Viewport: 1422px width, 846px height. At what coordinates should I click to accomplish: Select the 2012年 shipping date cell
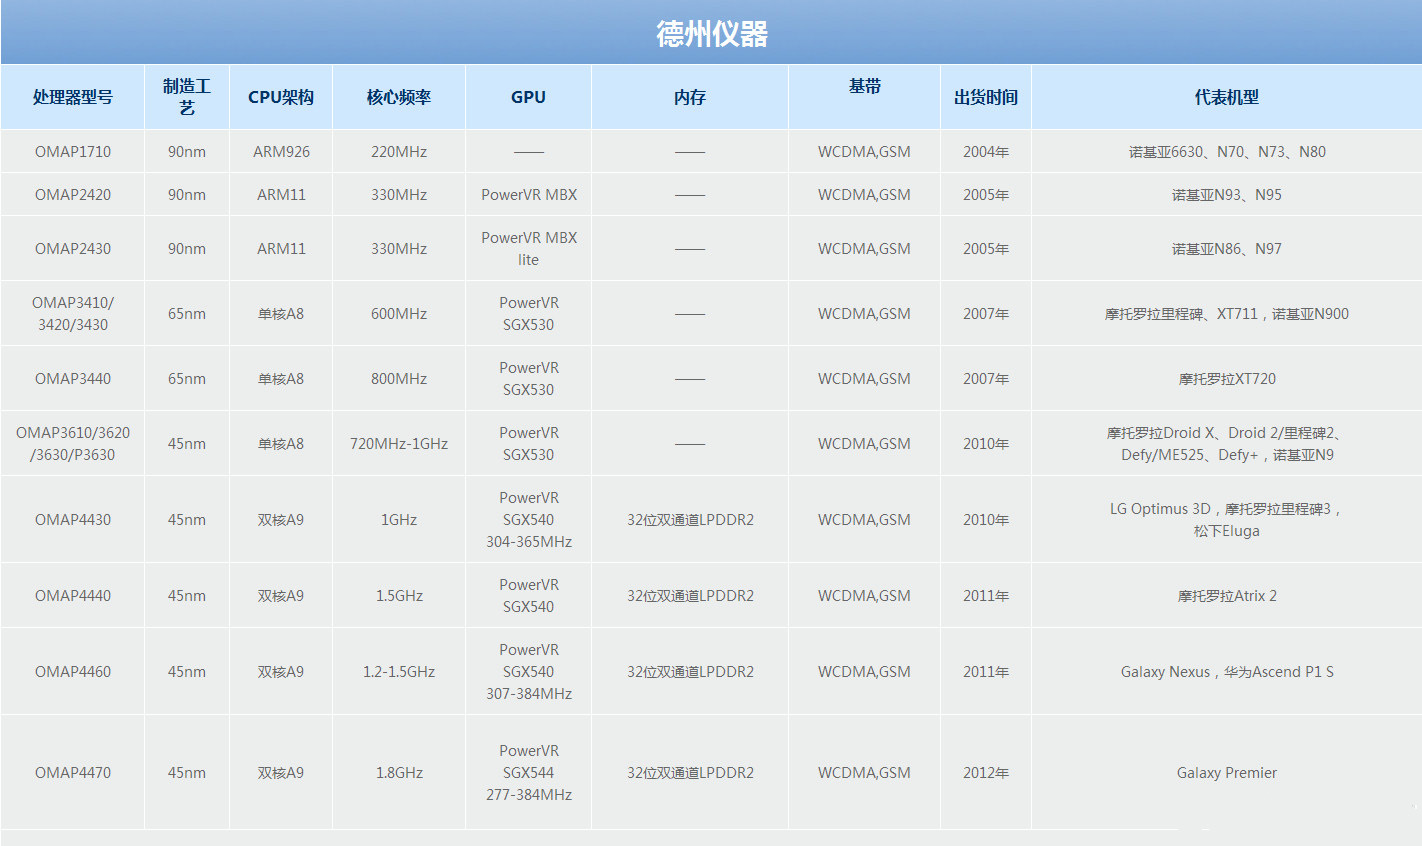[x=986, y=773]
